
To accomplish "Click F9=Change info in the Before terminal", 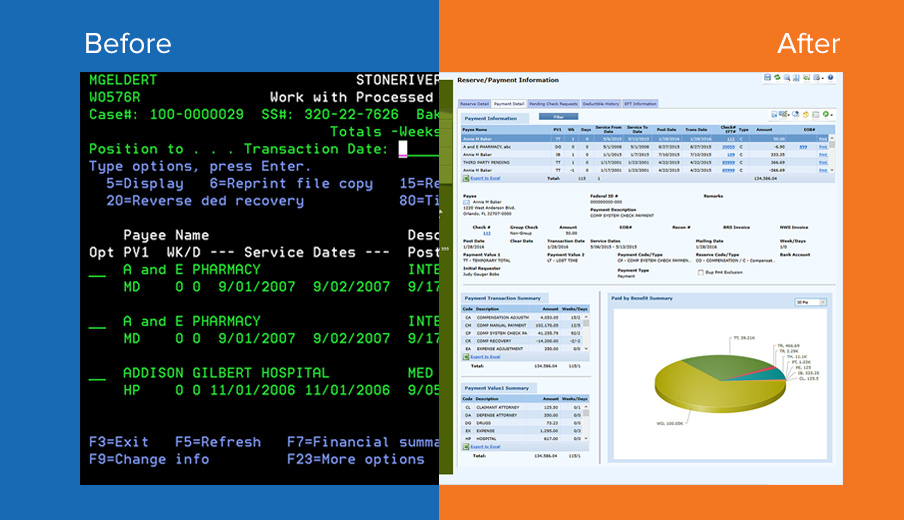I will [x=149, y=459].
